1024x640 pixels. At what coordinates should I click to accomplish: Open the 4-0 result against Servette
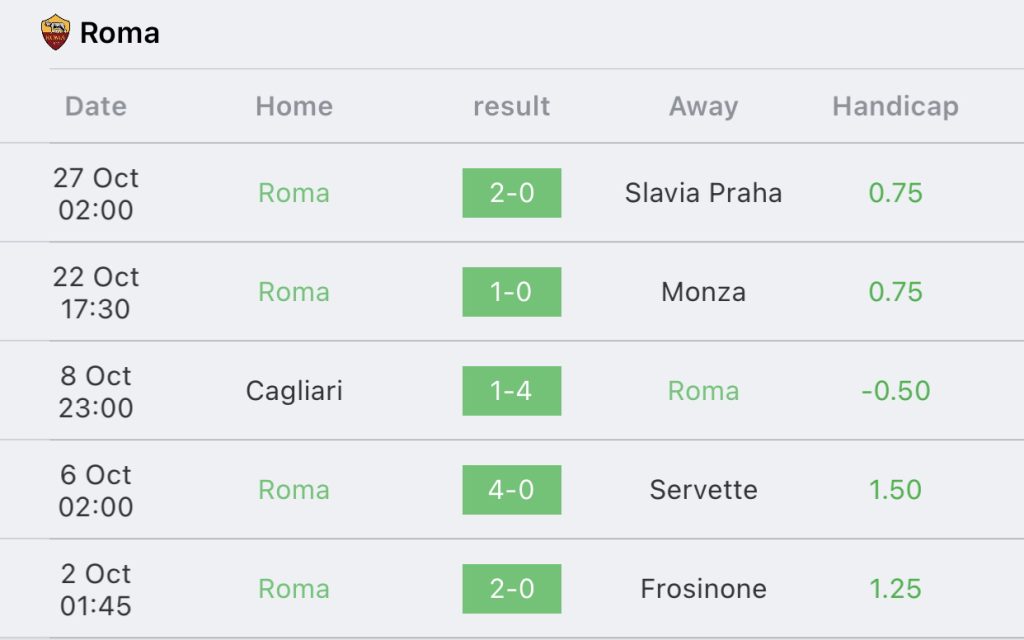click(512, 490)
